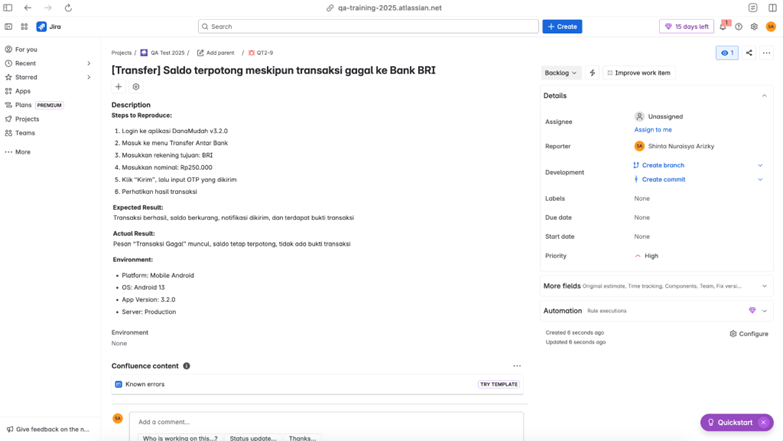
Task: Open browser split view icon
Action: click(773, 7)
